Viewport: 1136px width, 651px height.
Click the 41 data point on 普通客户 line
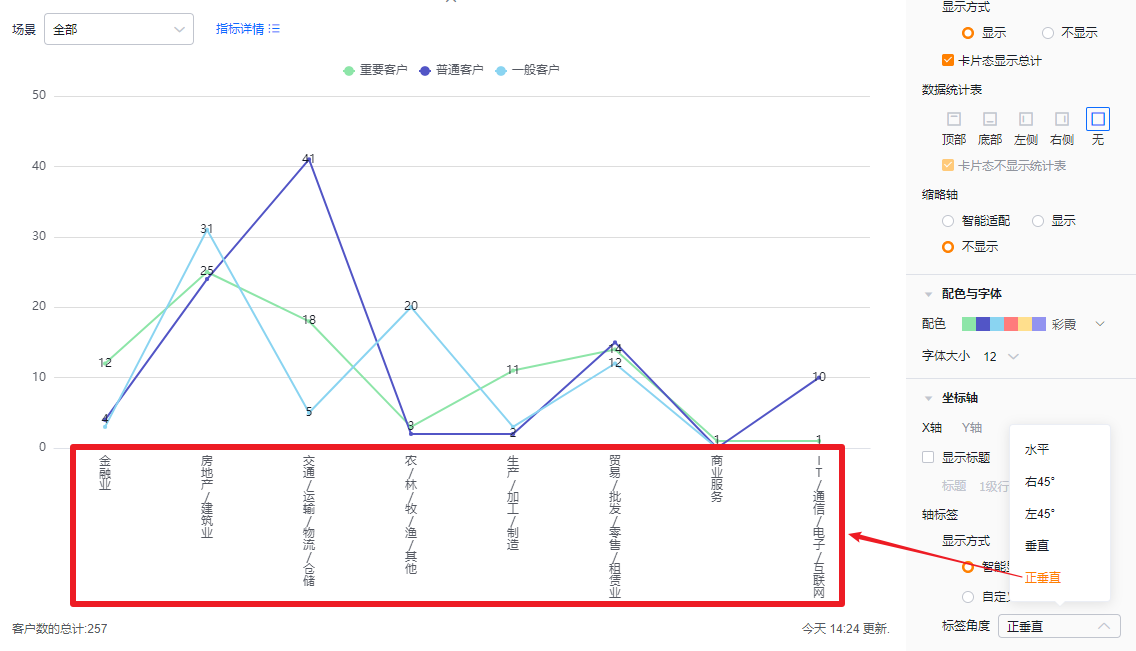click(x=309, y=159)
